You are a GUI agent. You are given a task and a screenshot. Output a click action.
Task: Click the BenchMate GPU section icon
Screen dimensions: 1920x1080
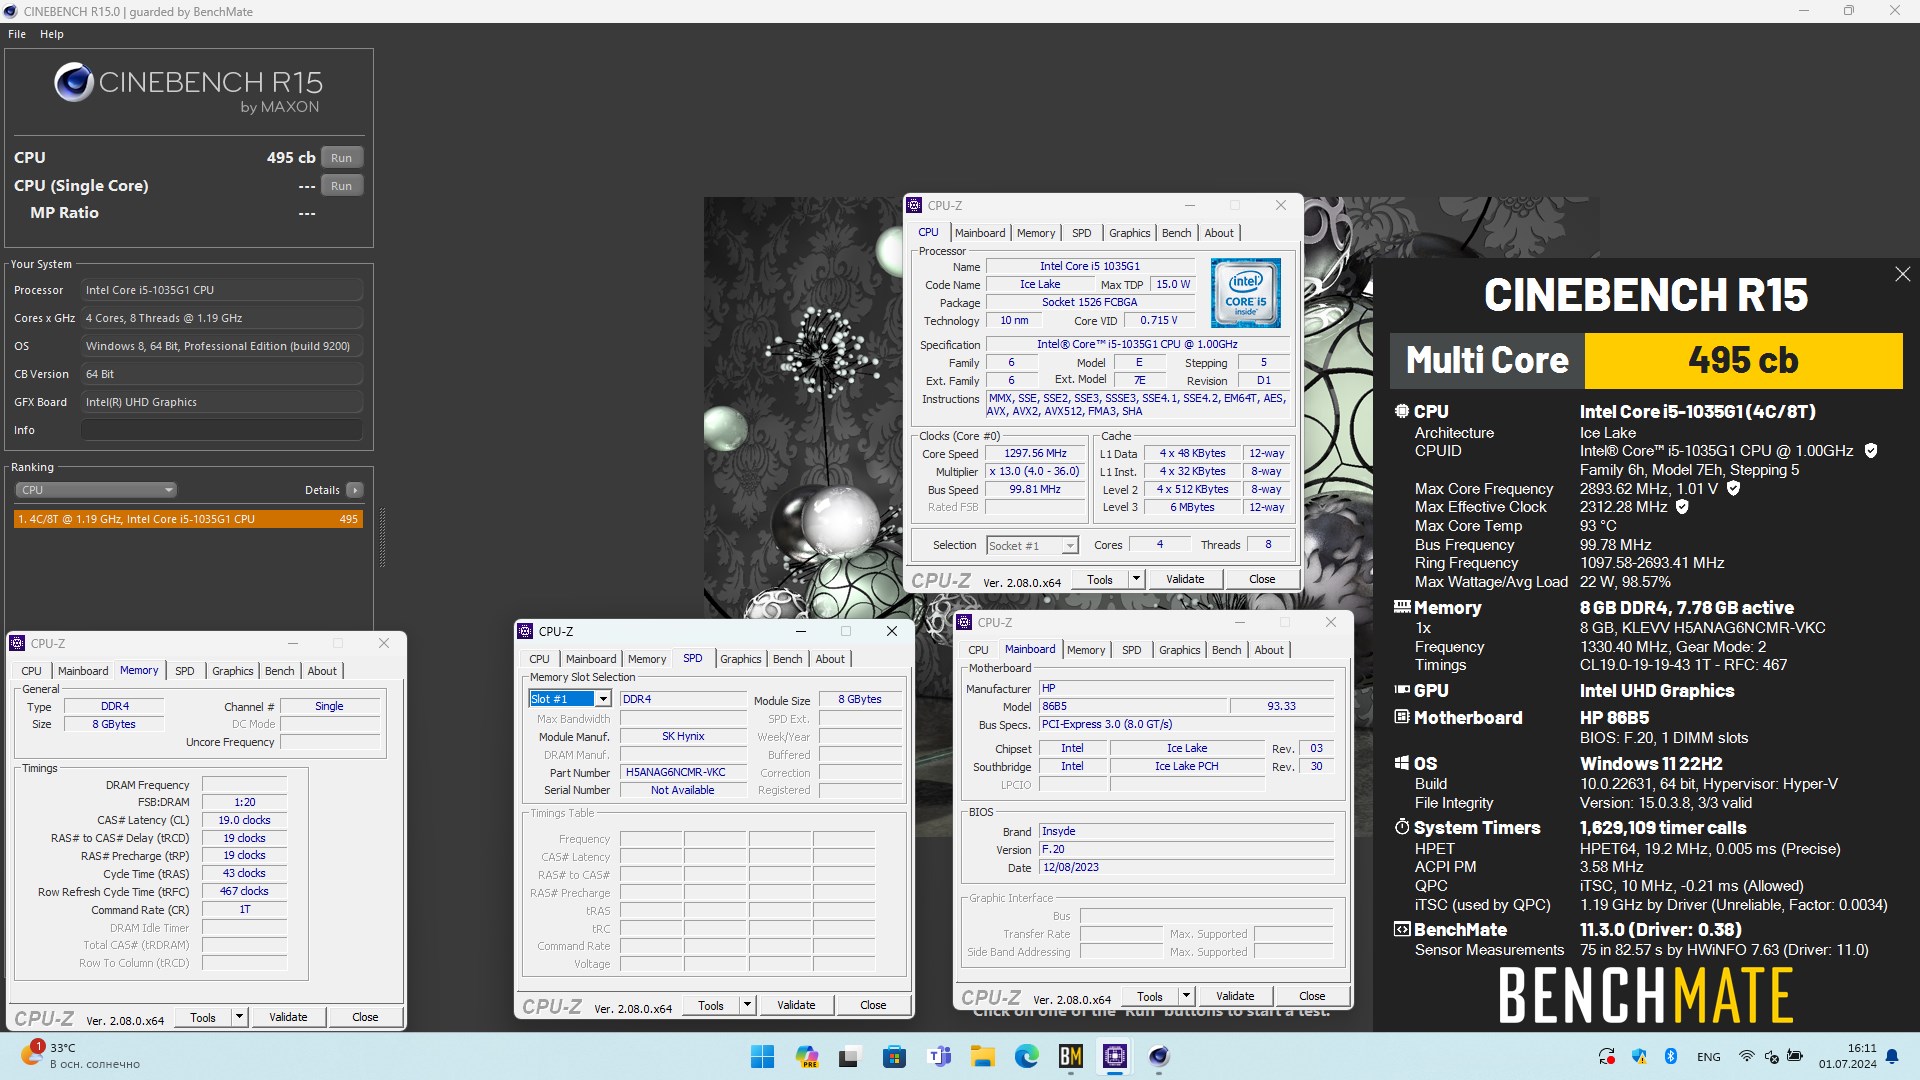pos(1402,690)
